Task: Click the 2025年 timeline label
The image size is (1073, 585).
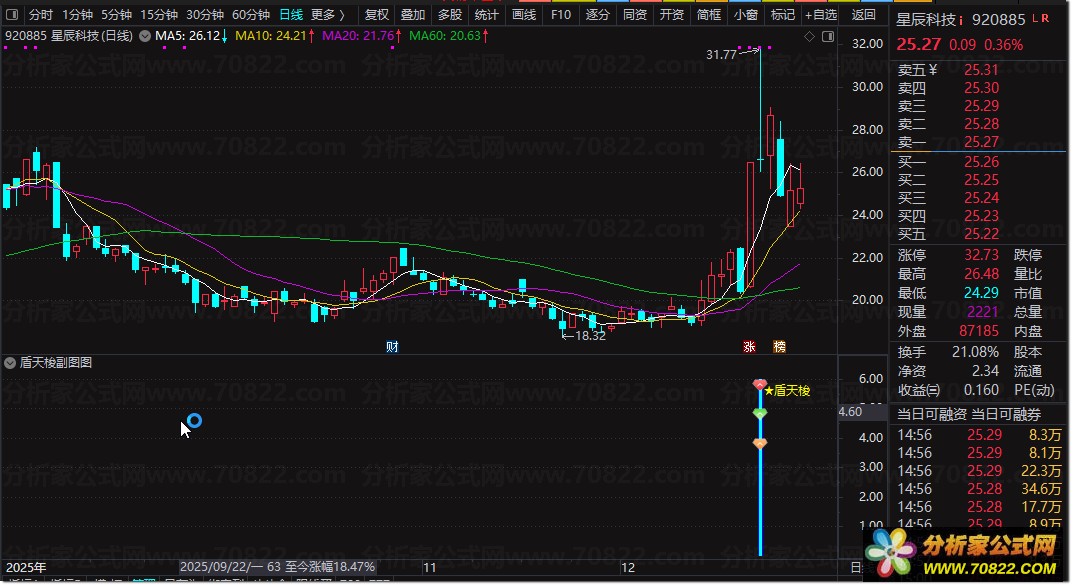Action: click(x=26, y=568)
